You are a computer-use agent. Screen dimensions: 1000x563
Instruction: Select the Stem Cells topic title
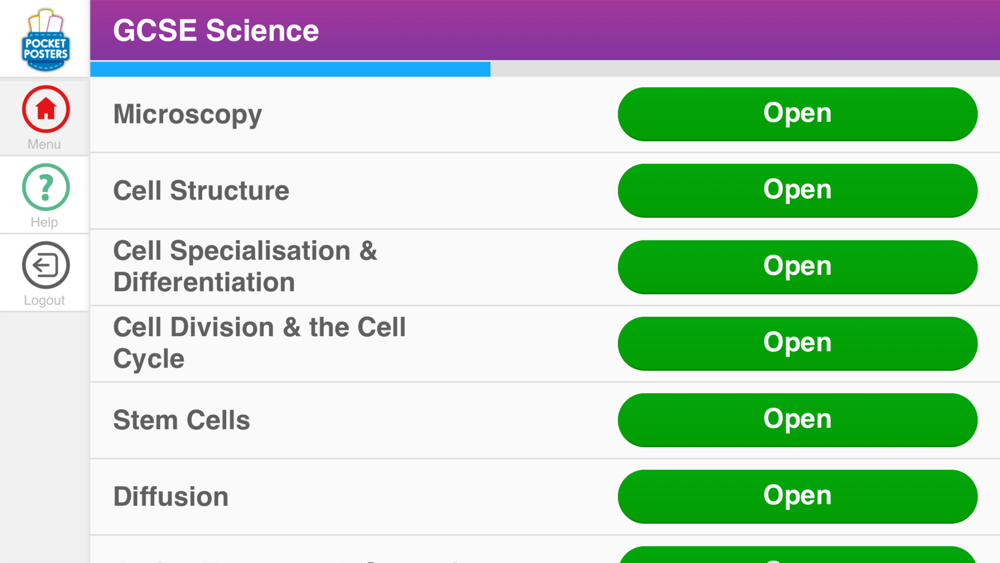pos(181,420)
